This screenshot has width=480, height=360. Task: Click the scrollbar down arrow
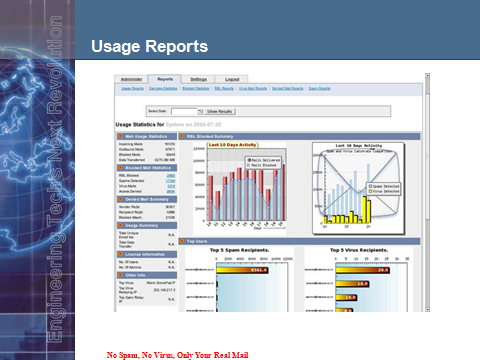tap(427, 309)
